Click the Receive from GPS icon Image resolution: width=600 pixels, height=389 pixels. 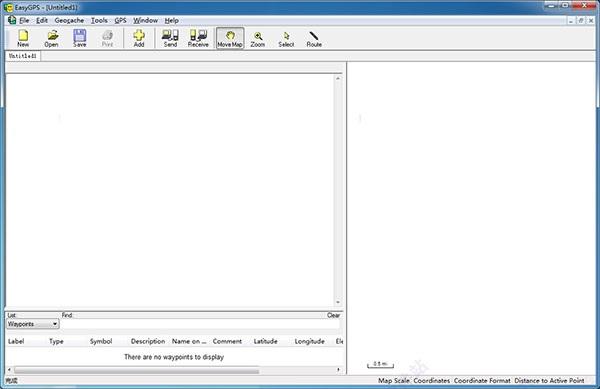click(198, 38)
